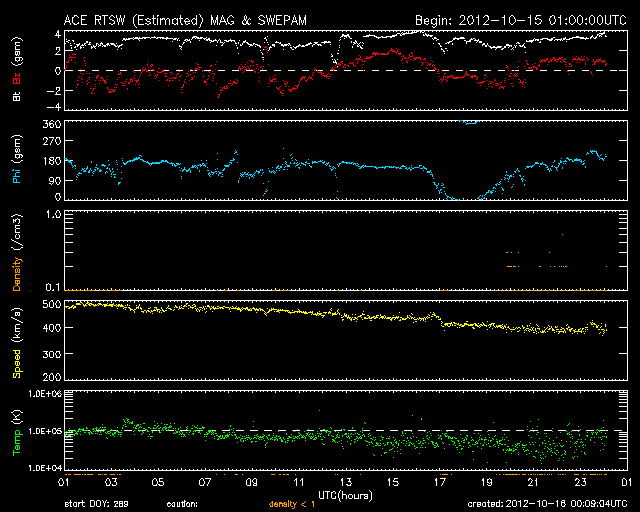640x512 pixels.
Task: Click the '200' tick label on Speed axis
Action: [52, 376]
